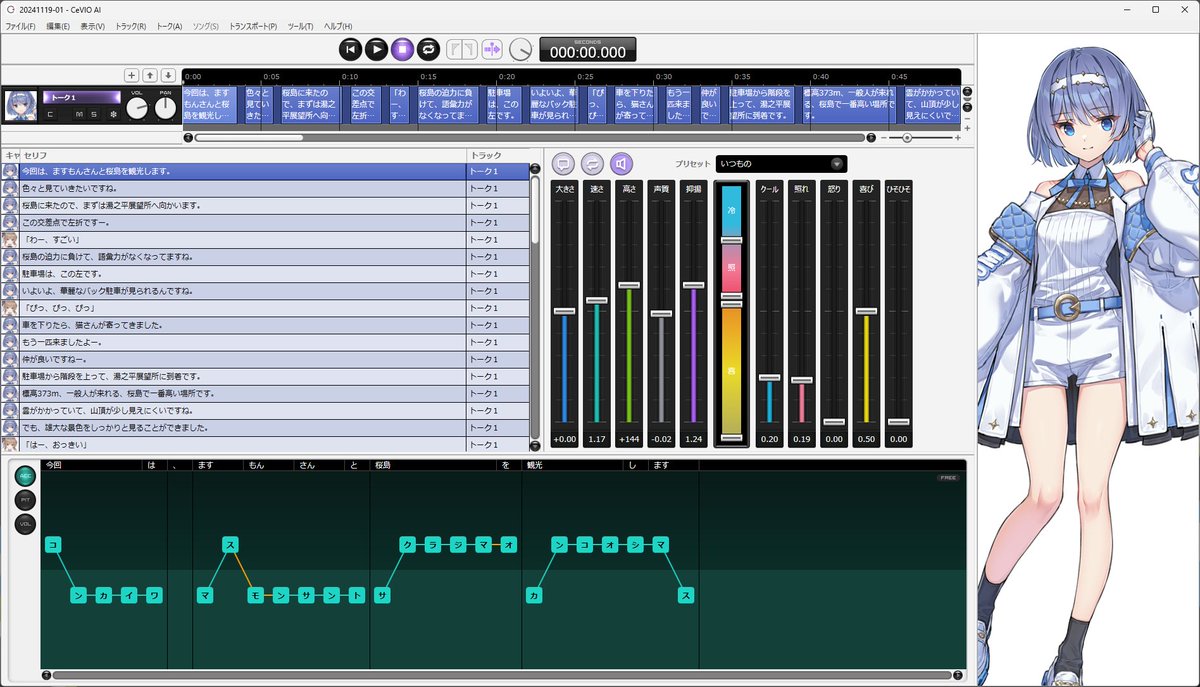Click the 速さ speed slider handle
The height and width of the screenshot is (687, 1200).
(596, 300)
